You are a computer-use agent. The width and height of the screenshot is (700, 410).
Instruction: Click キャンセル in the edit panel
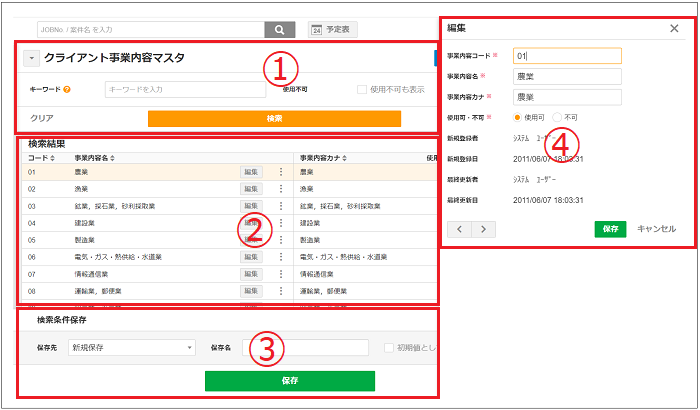point(656,229)
